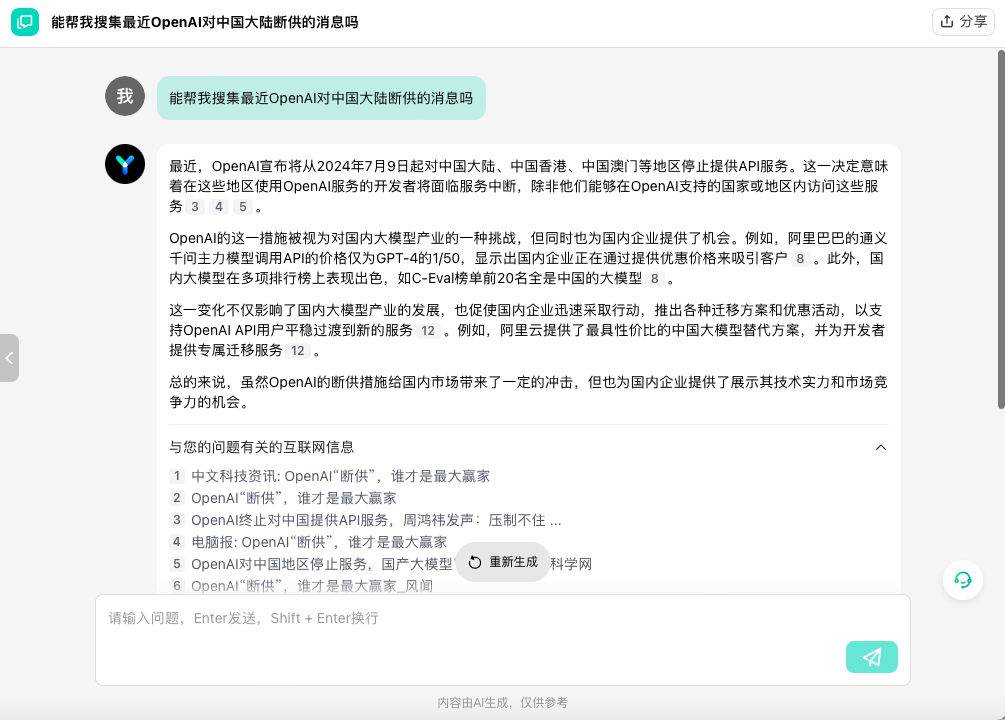The width and height of the screenshot is (1005, 720).
Task: Click the user avatar labeled 我
Action: 125,96
